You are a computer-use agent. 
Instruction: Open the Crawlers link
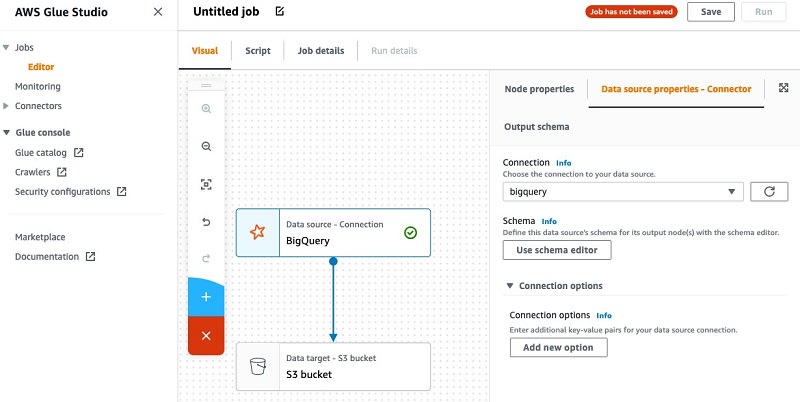click(x=33, y=172)
